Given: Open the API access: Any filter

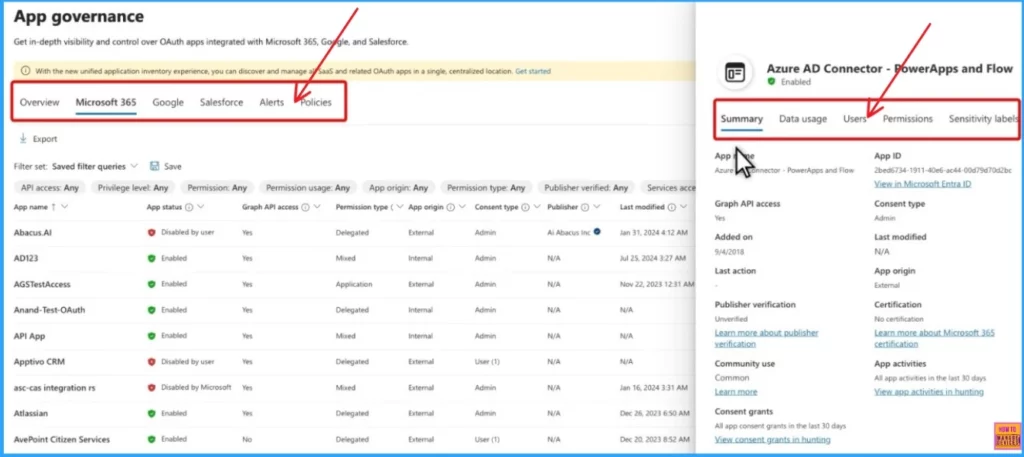Looking at the screenshot, I should (x=50, y=187).
